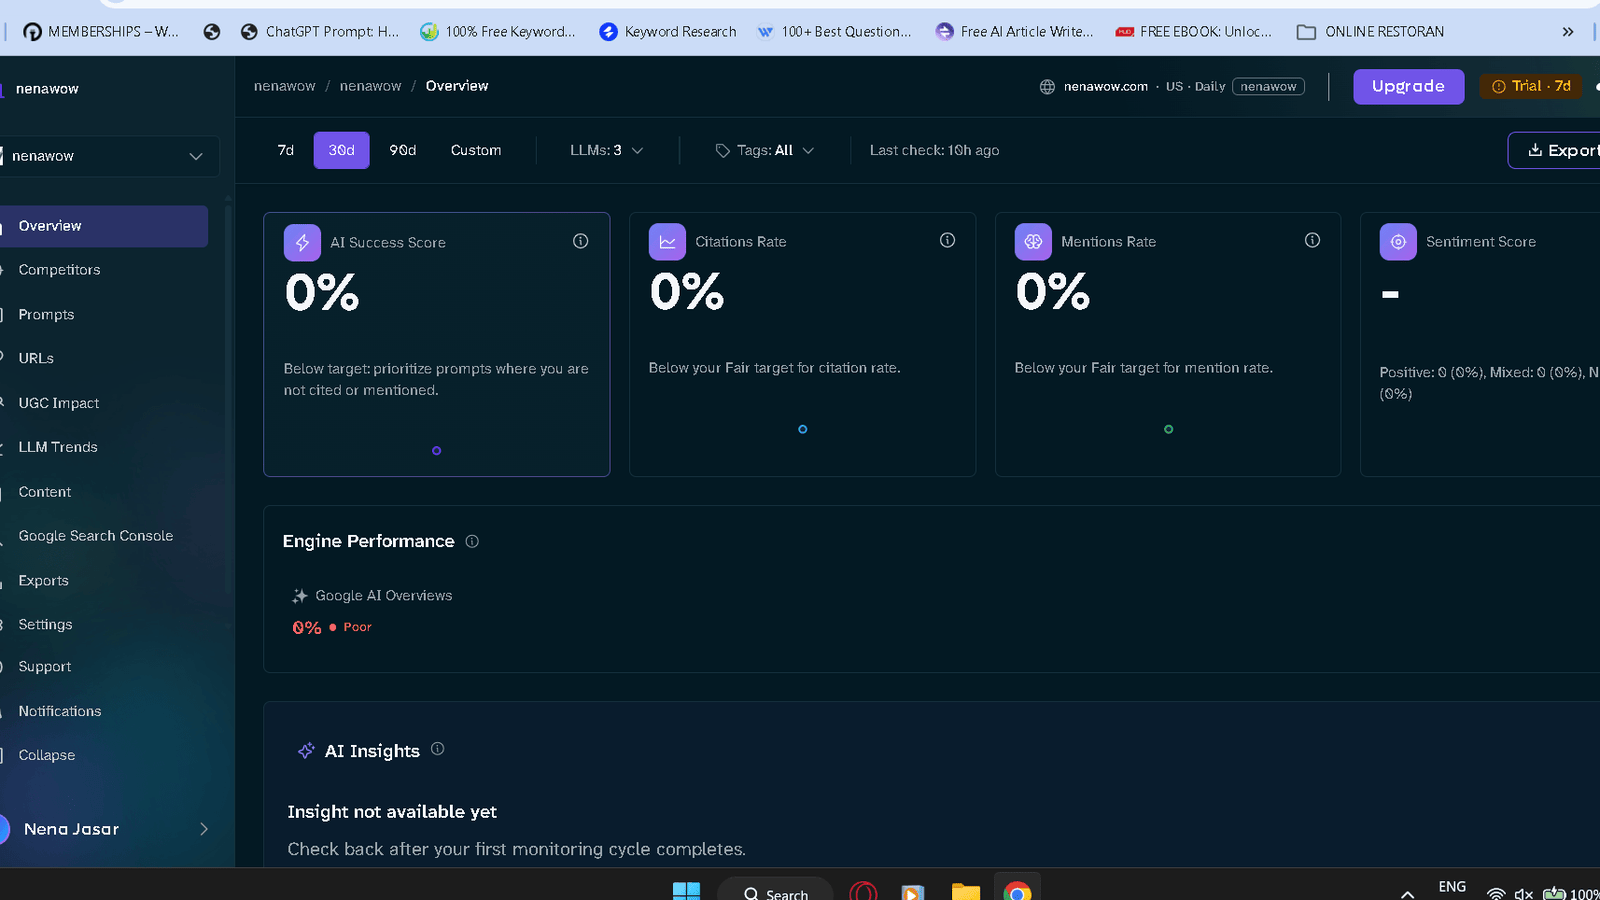Open the ONLINE RESTORAN bookmarks folder
Image resolution: width=1600 pixels, height=900 pixels.
pyautogui.click(x=1370, y=32)
